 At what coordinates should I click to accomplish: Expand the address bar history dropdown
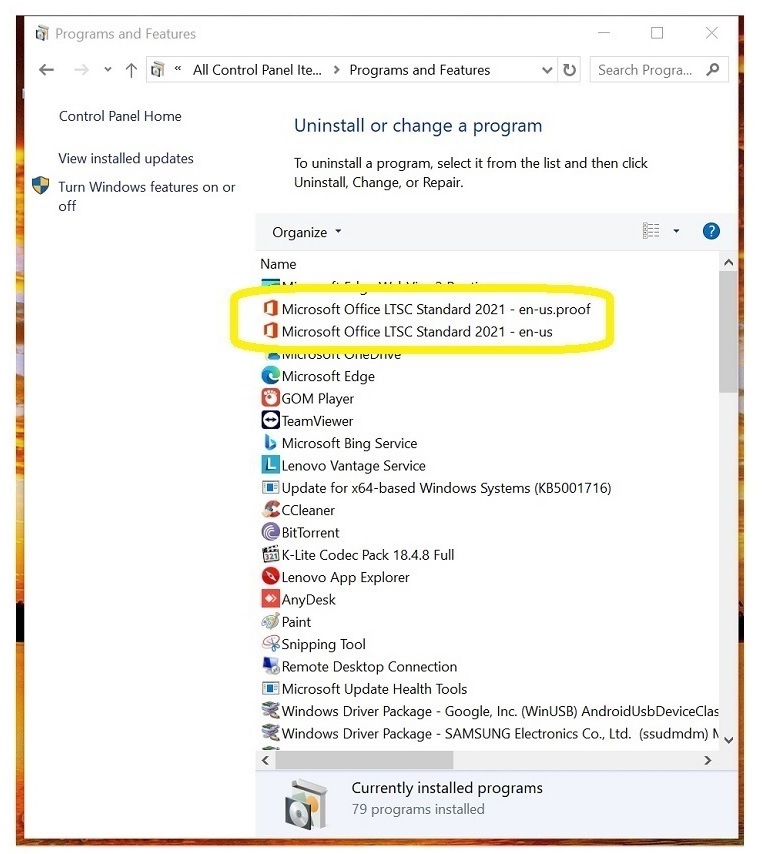tap(547, 70)
